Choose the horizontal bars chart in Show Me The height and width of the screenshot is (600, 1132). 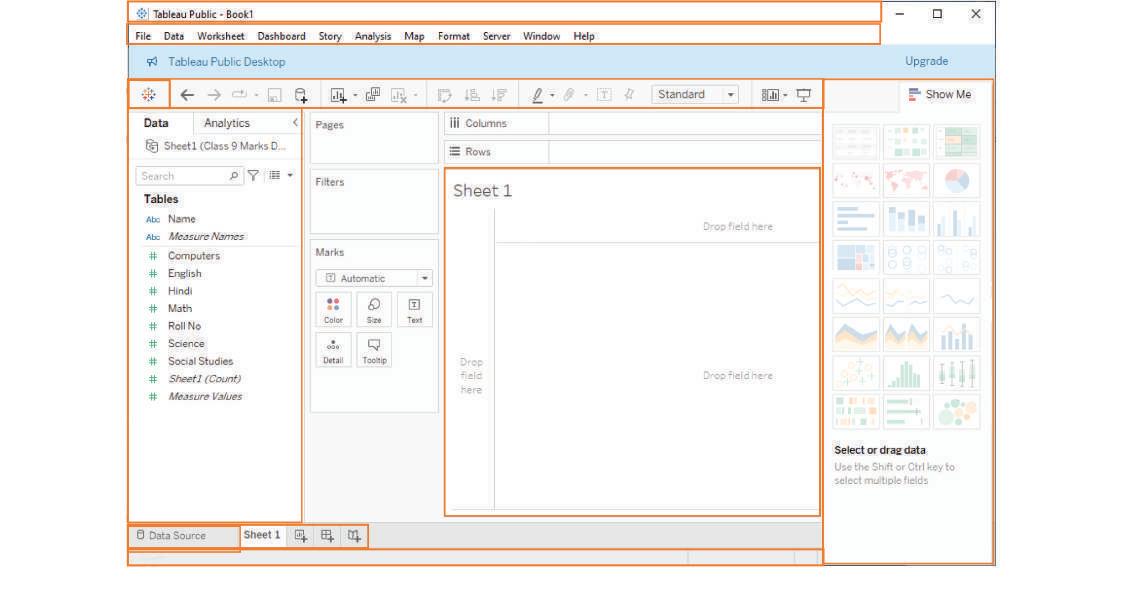click(855, 219)
